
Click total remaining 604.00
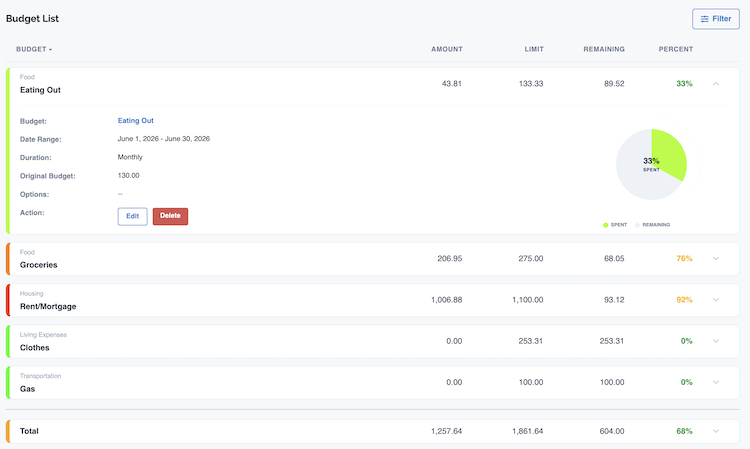coord(612,431)
